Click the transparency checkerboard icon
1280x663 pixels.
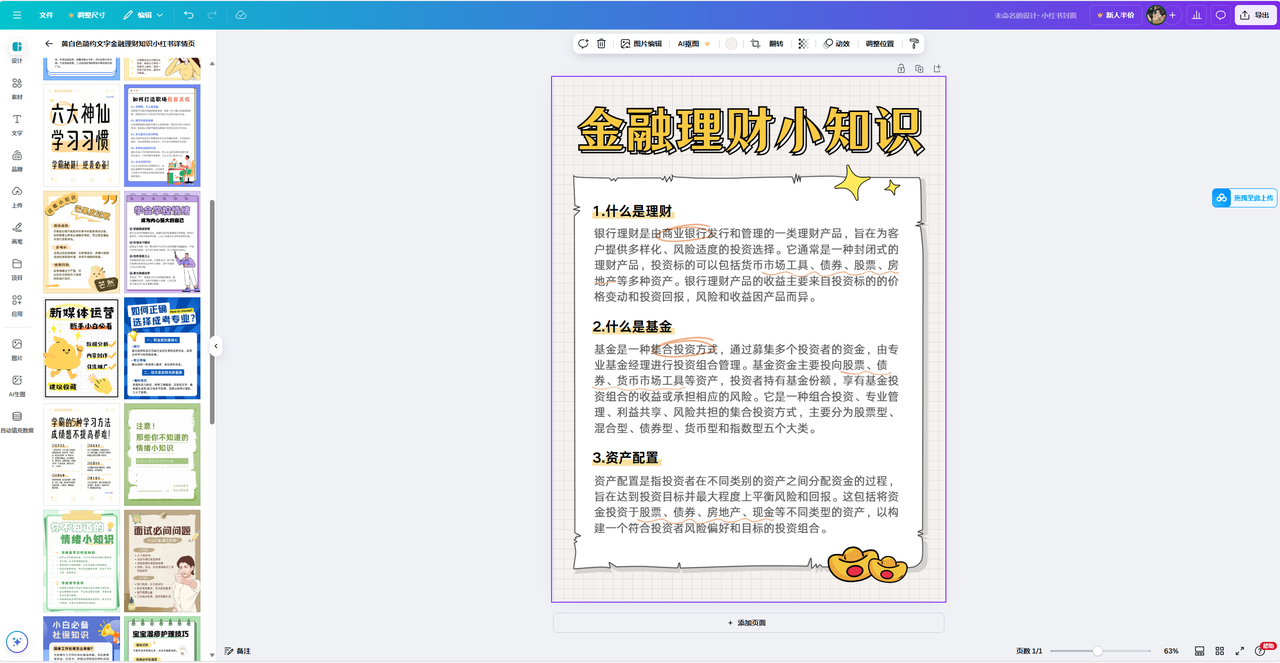click(803, 44)
